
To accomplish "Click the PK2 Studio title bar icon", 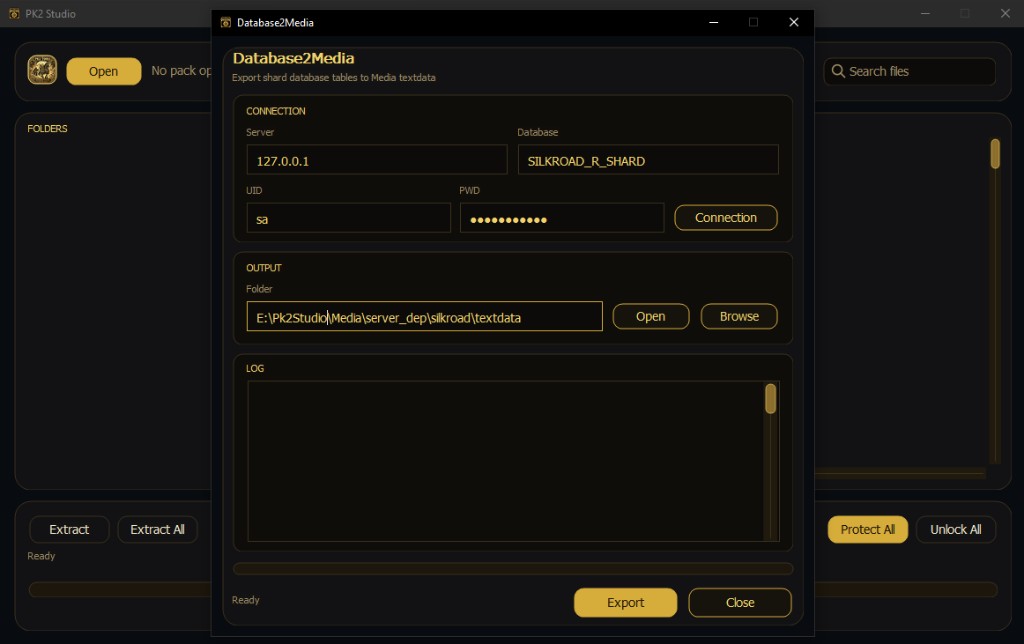I will point(14,13).
